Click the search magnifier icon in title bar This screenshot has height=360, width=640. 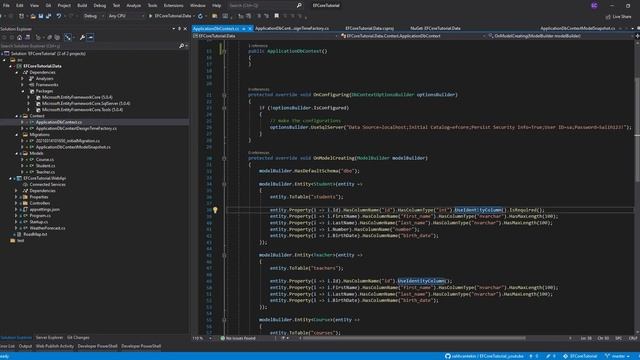(x=299, y=5)
